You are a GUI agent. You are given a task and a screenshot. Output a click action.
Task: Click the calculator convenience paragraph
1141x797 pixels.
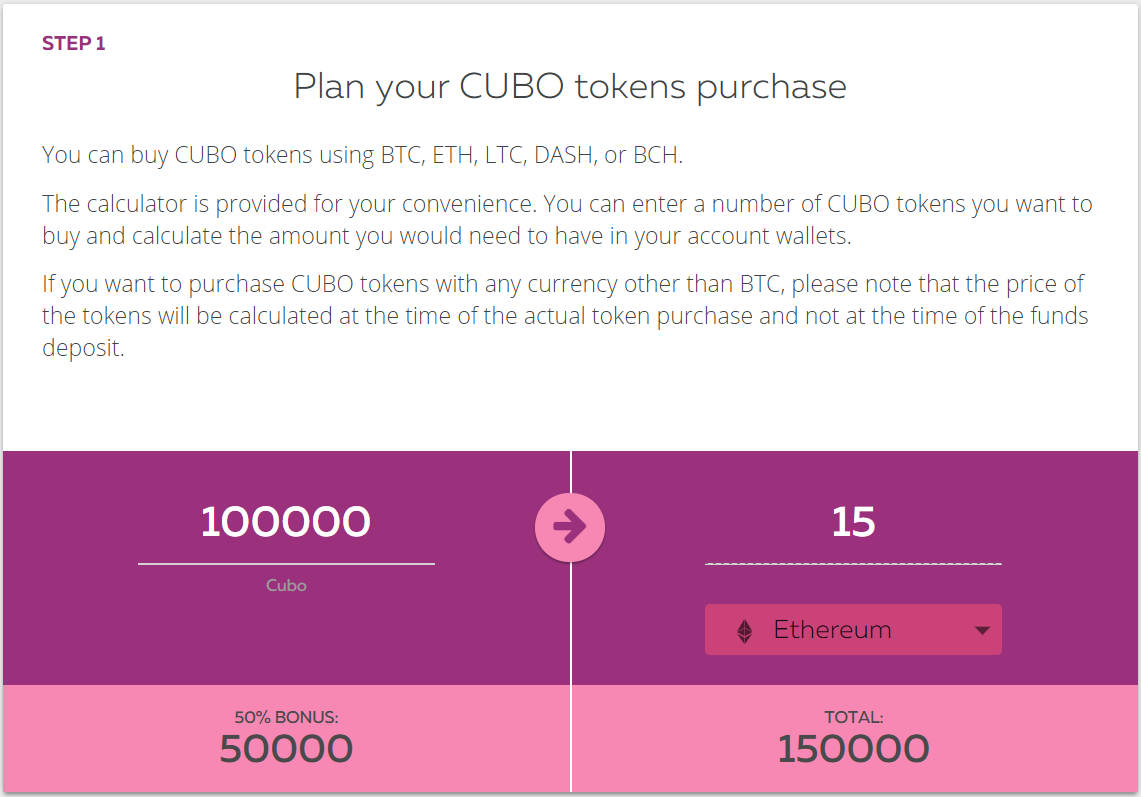pyautogui.click(x=567, y=220)
